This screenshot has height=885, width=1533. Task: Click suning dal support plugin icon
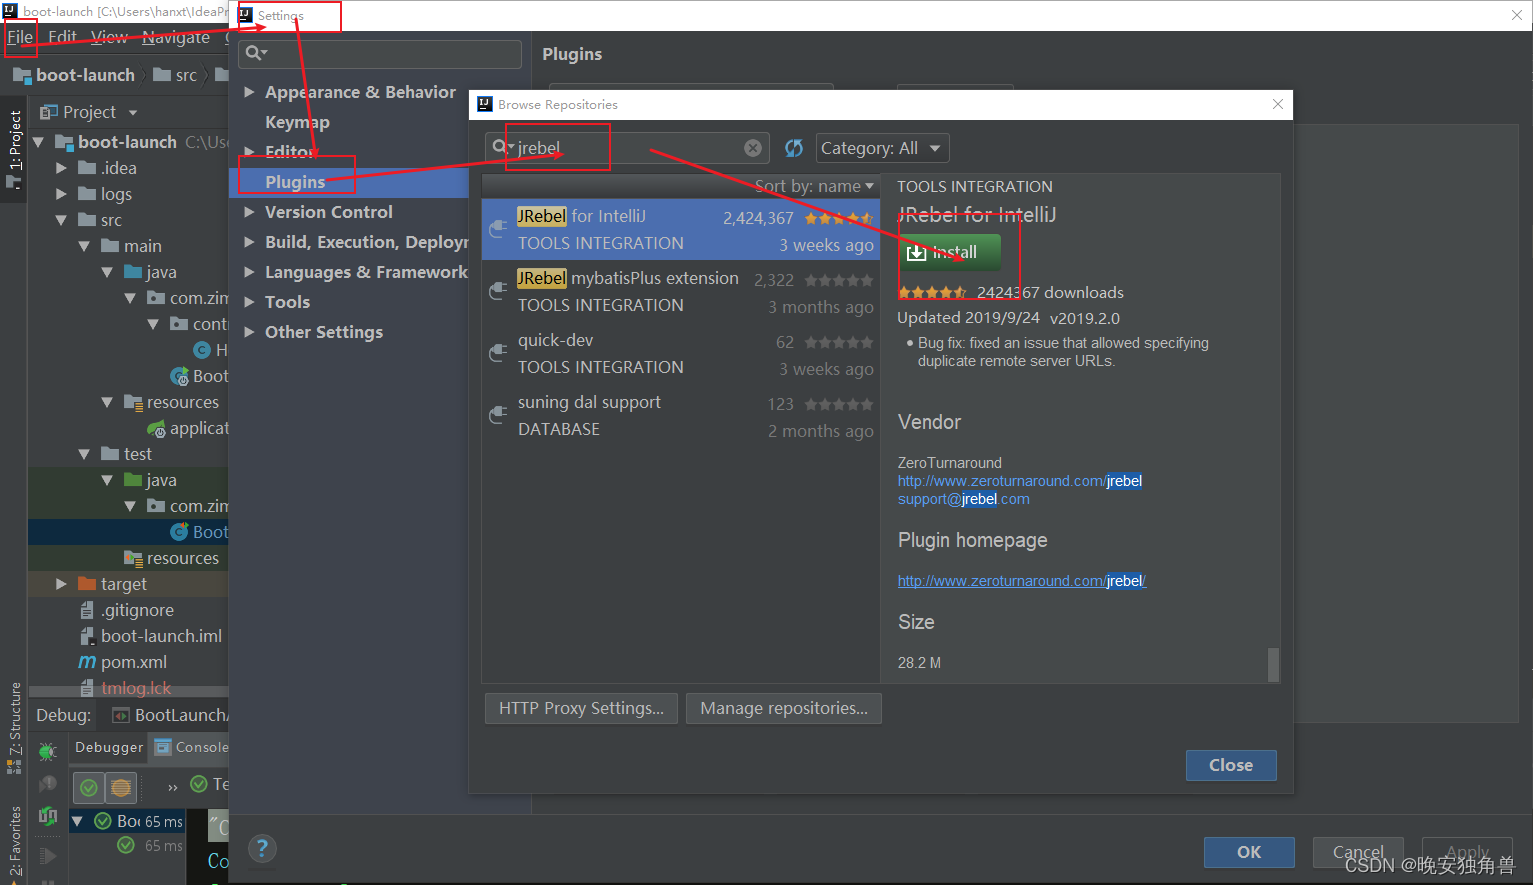click(498, 415)
